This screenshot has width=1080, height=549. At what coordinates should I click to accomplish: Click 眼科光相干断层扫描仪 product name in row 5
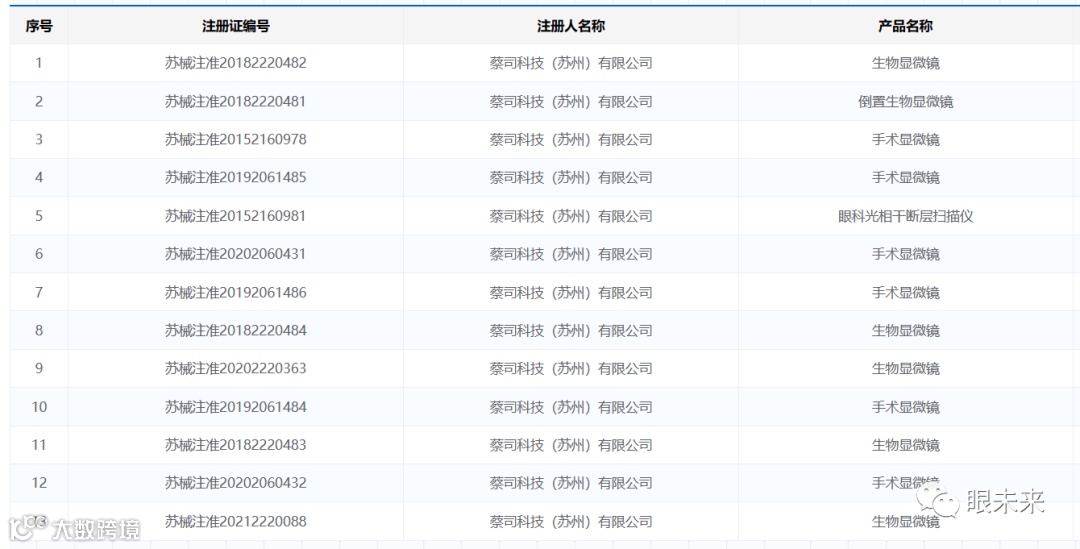coord(905,216)
